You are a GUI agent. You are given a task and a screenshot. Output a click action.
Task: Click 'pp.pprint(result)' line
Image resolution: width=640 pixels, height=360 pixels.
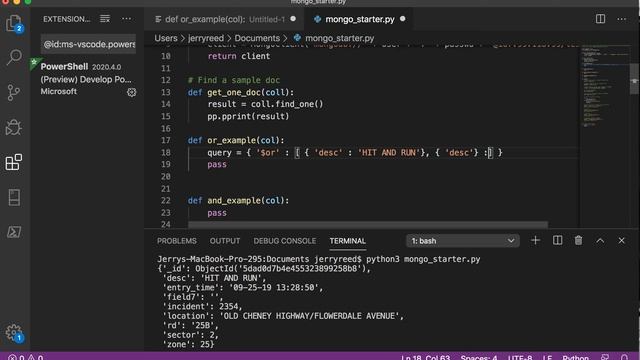248,116
